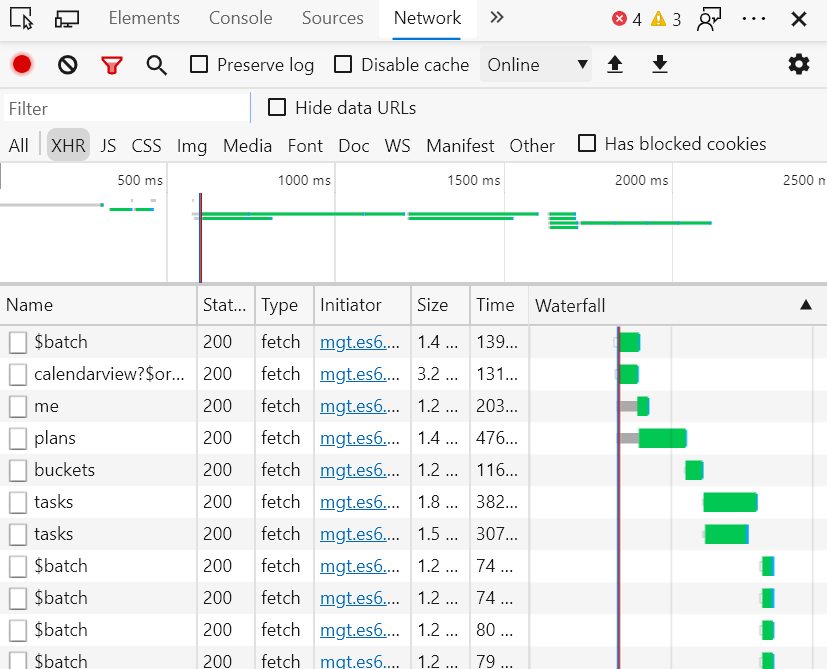The image size is (827, 669).
Task: Focus the Filter text field
Action: (127, 108)
